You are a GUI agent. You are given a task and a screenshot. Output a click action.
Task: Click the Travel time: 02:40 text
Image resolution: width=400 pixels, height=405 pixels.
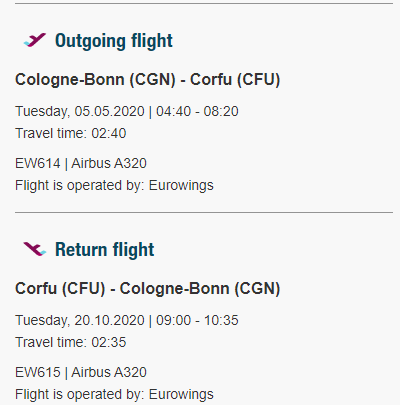pyautogui.click(x=71, y=133)
